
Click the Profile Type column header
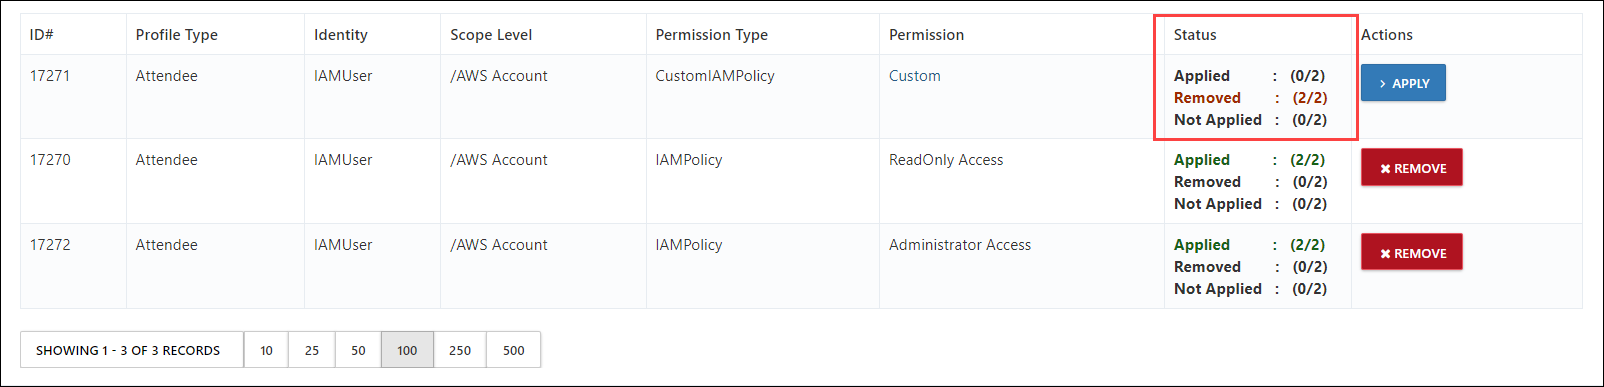click(177, 35)
